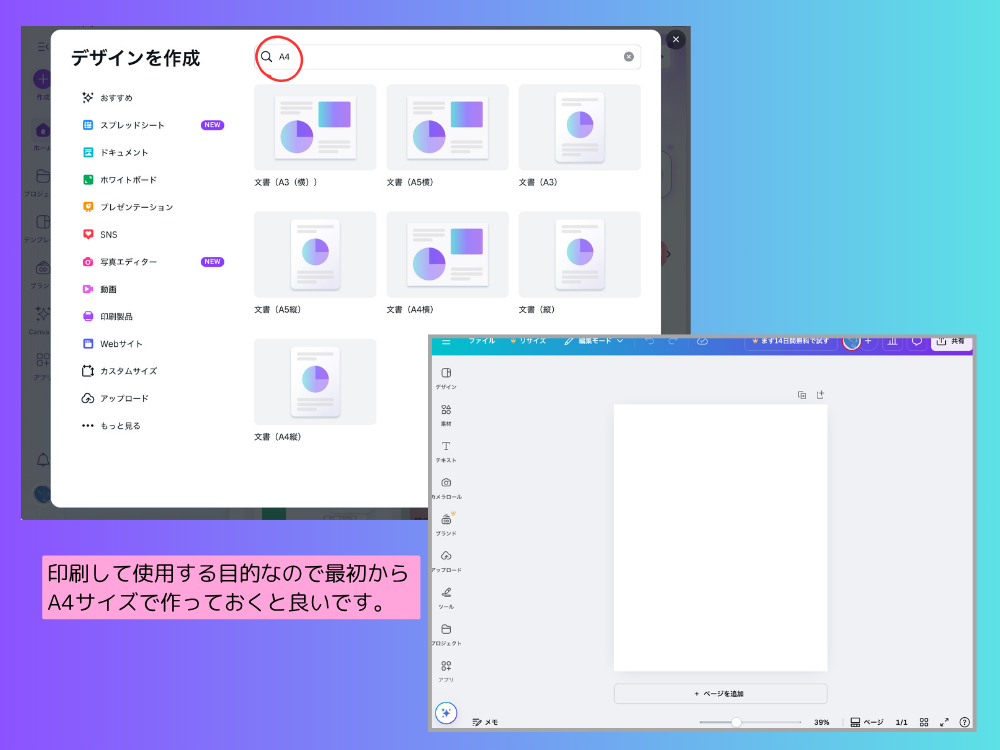Duplicate the page using the copy icon
Screen dimensions: 1000x750
802,395
